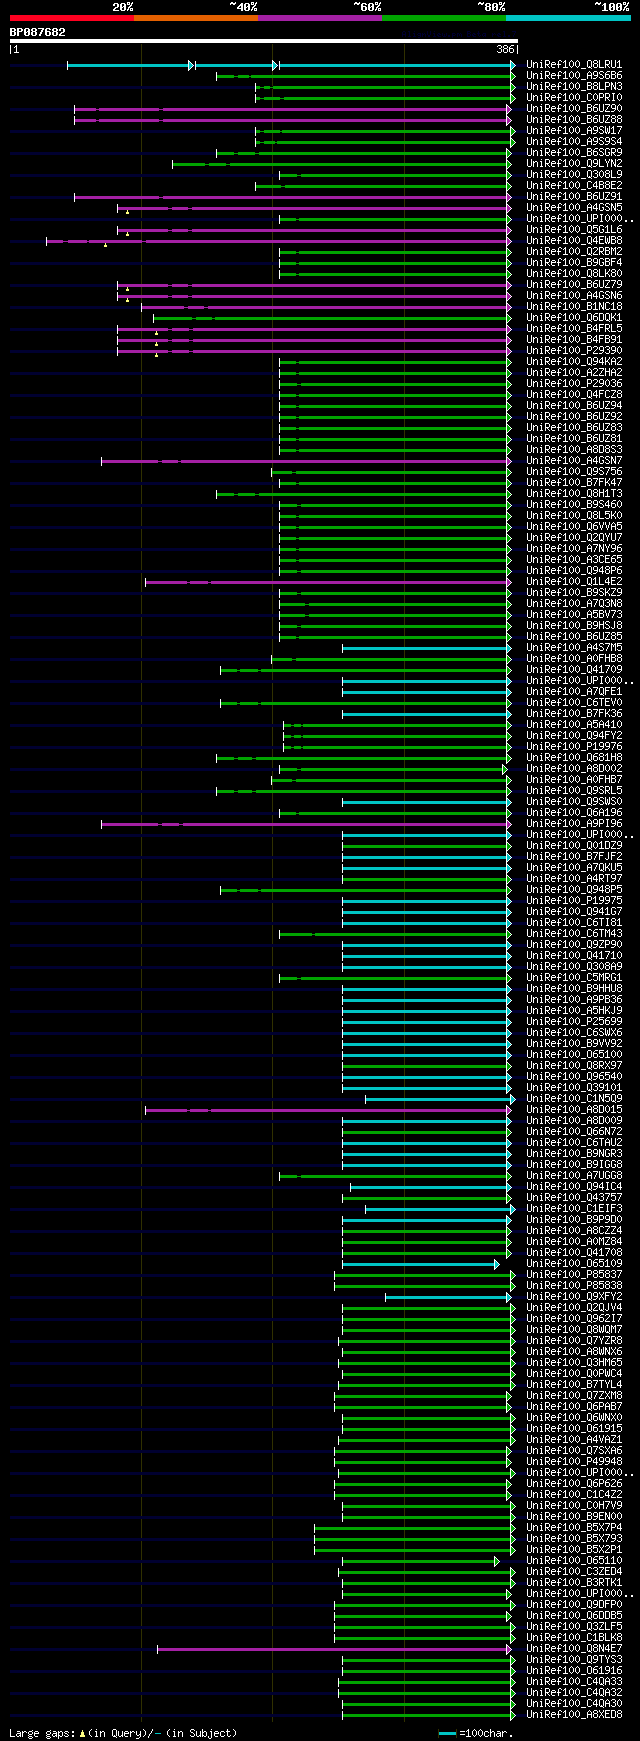Select label UniRef100_Q7YZR8
This screenshot has height=1741, width=640.
[x=574, y=1341]
